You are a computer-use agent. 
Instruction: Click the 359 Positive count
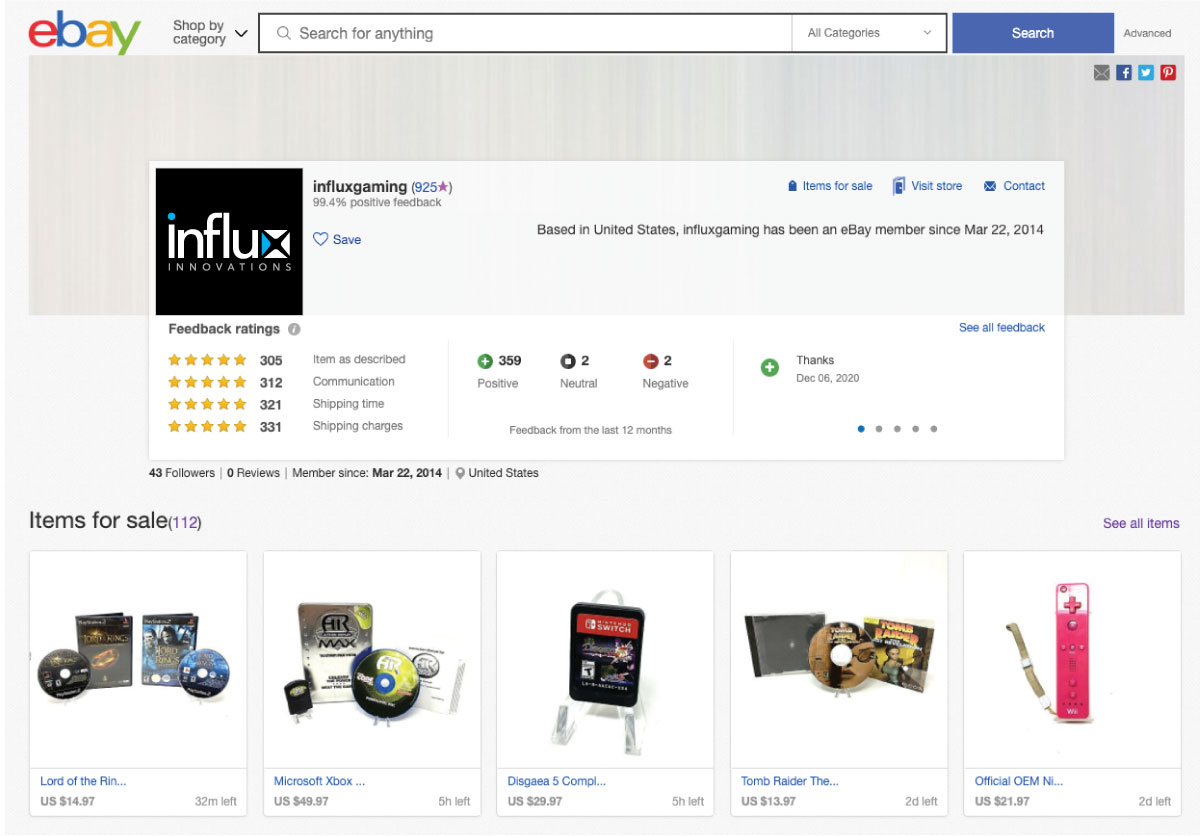click(510, 361)
